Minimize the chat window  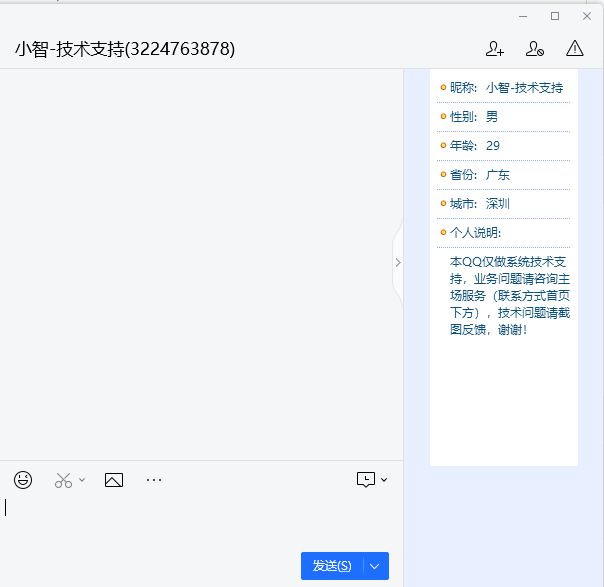(523, 16)
